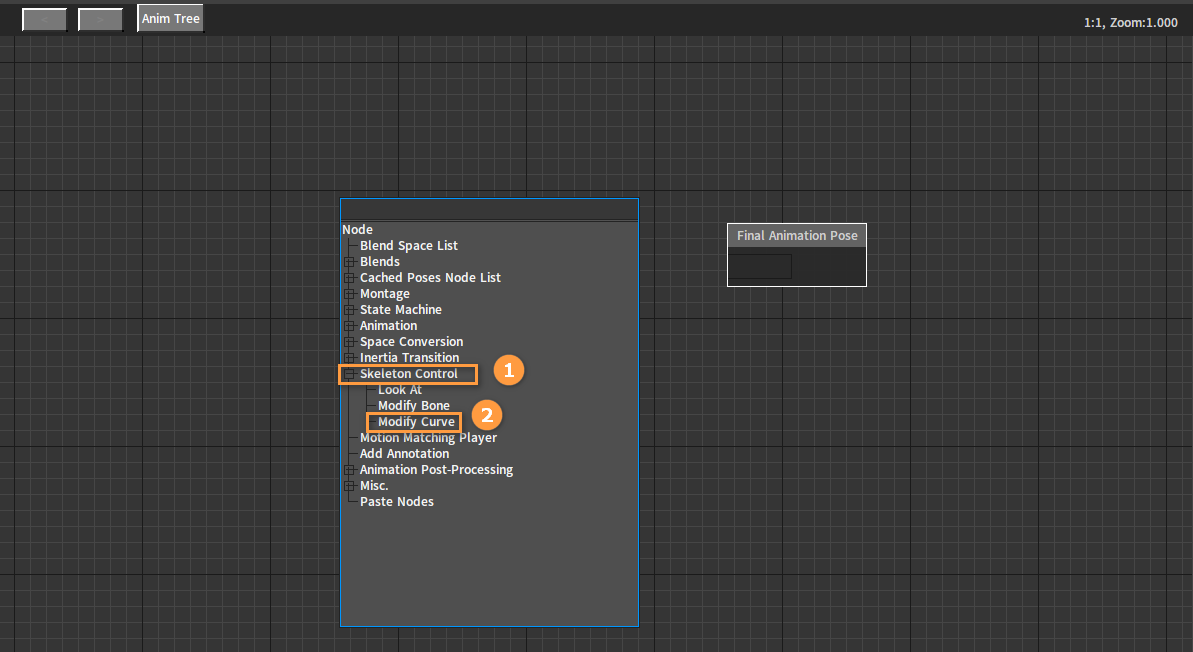Select the Modify Bone node
This screenshot has height=652, width=1193.
click(414, 406)
